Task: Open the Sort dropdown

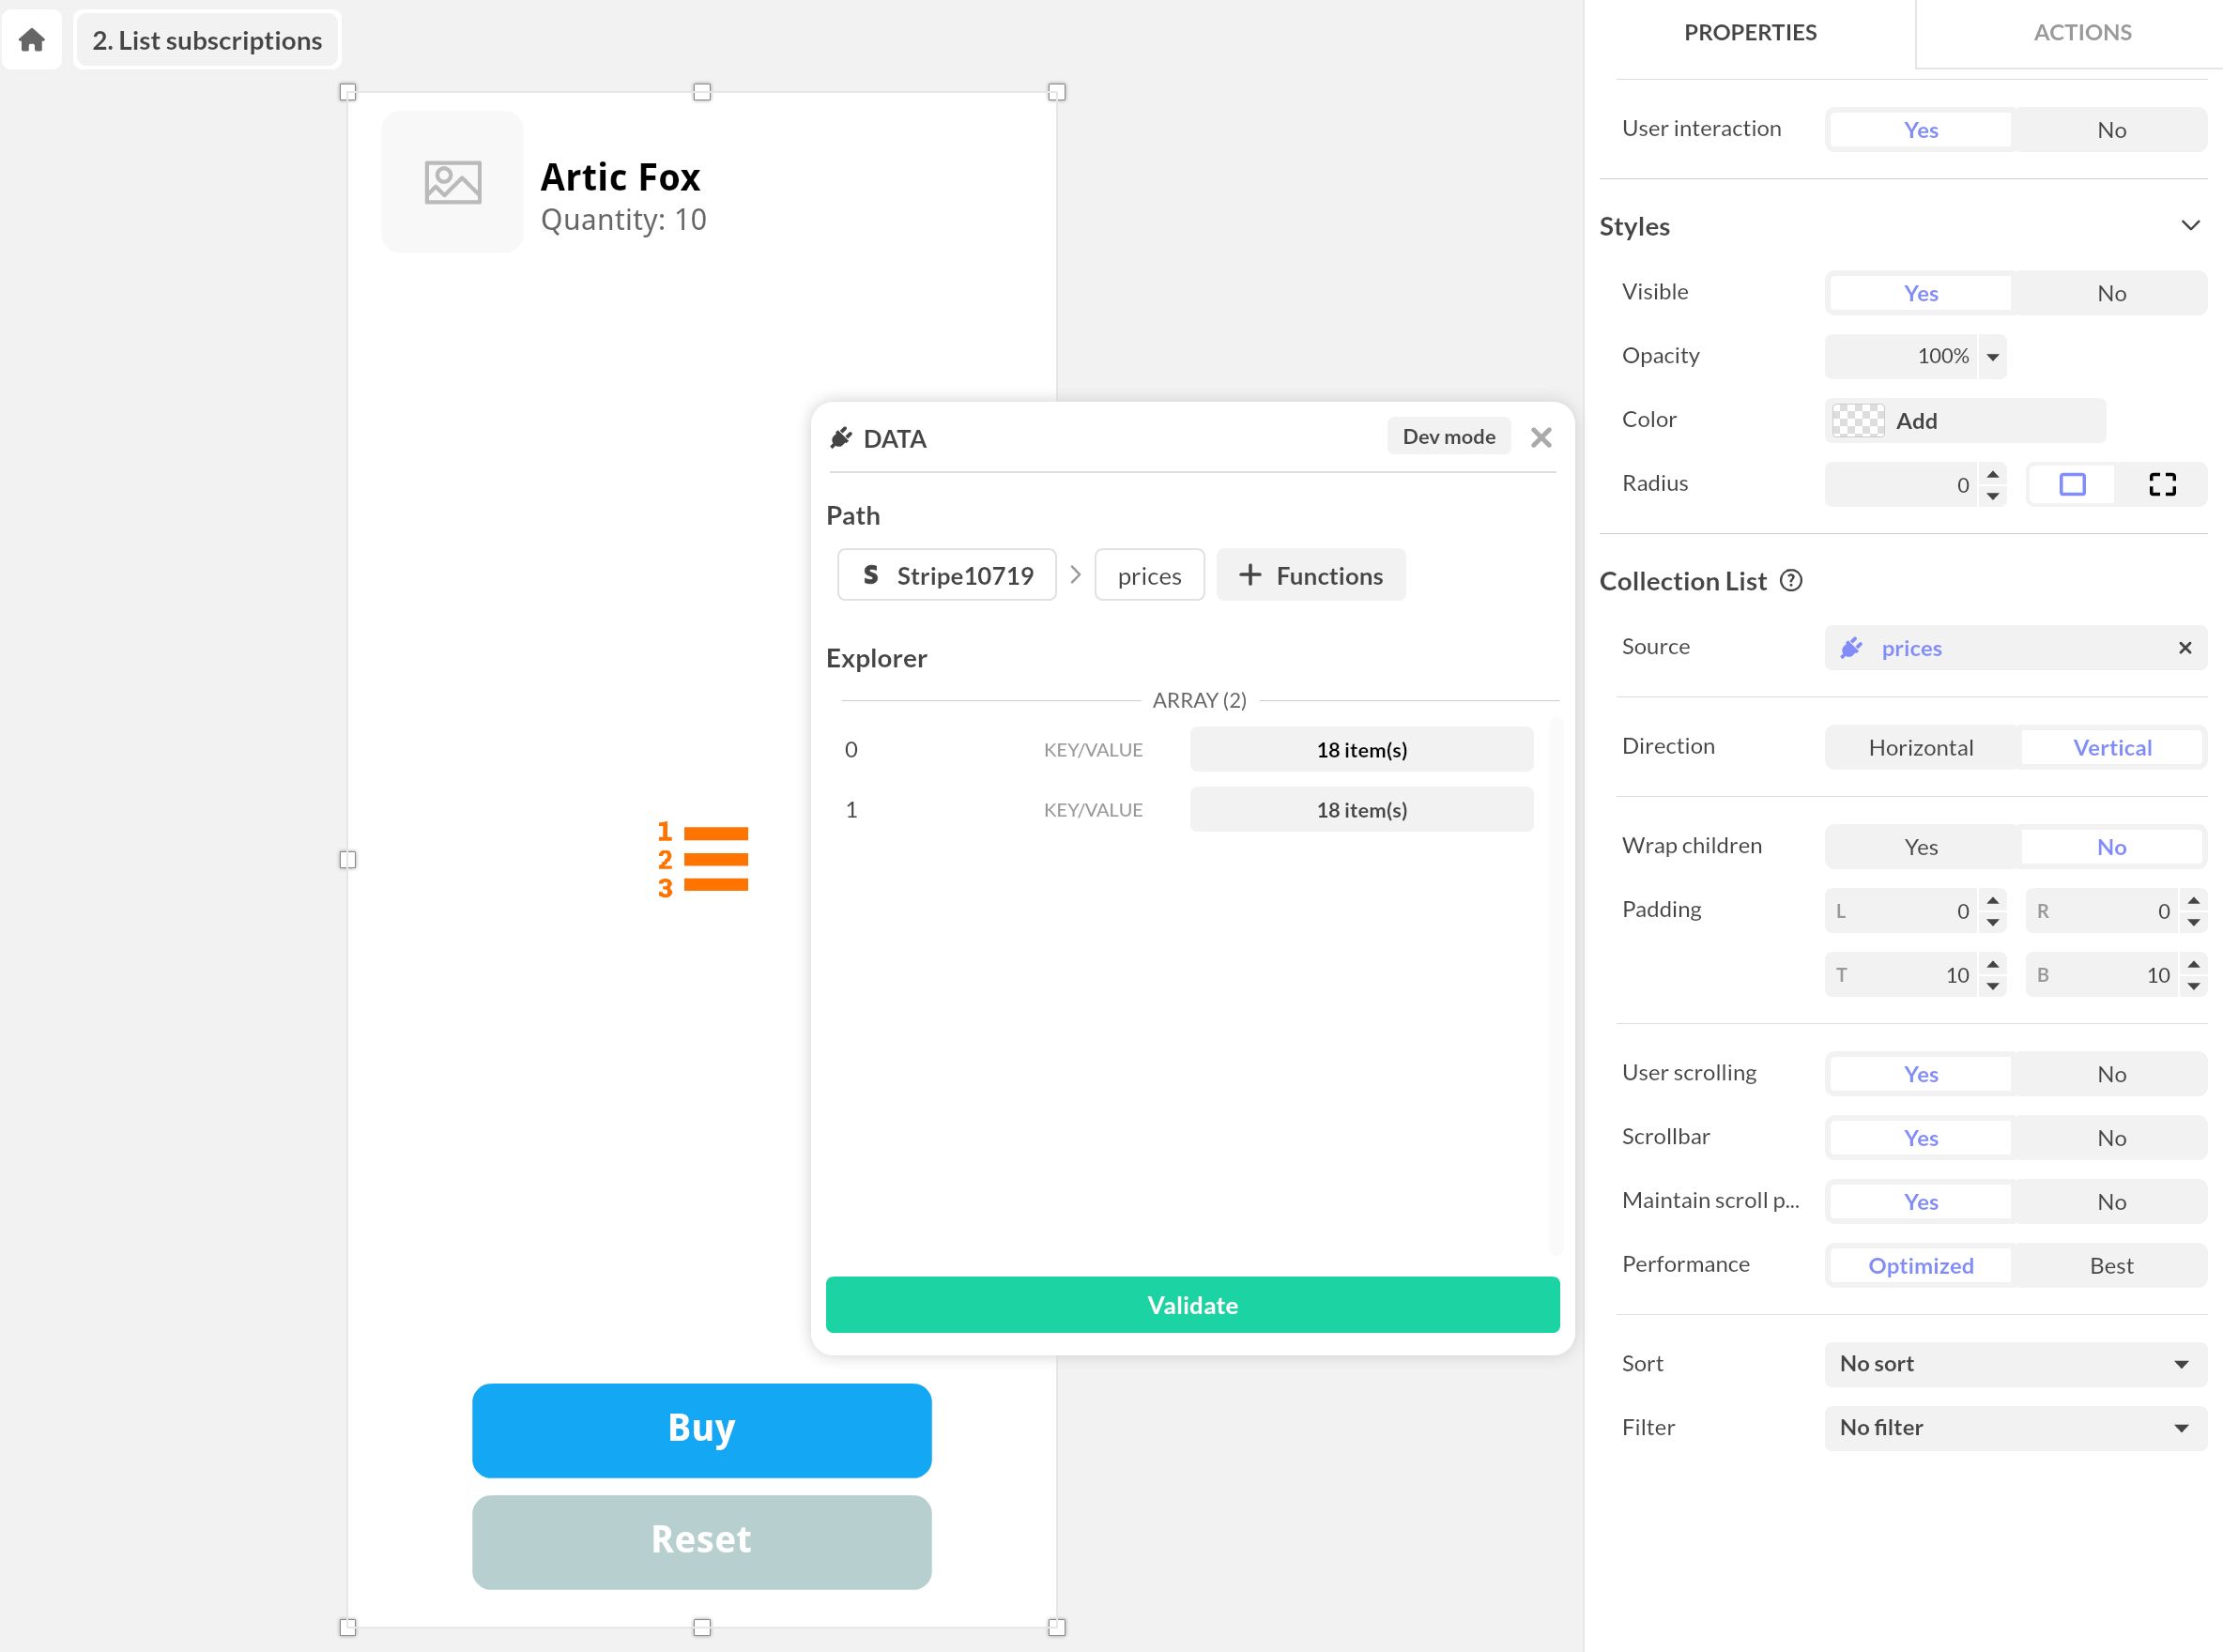Action: (2014, 1364)
